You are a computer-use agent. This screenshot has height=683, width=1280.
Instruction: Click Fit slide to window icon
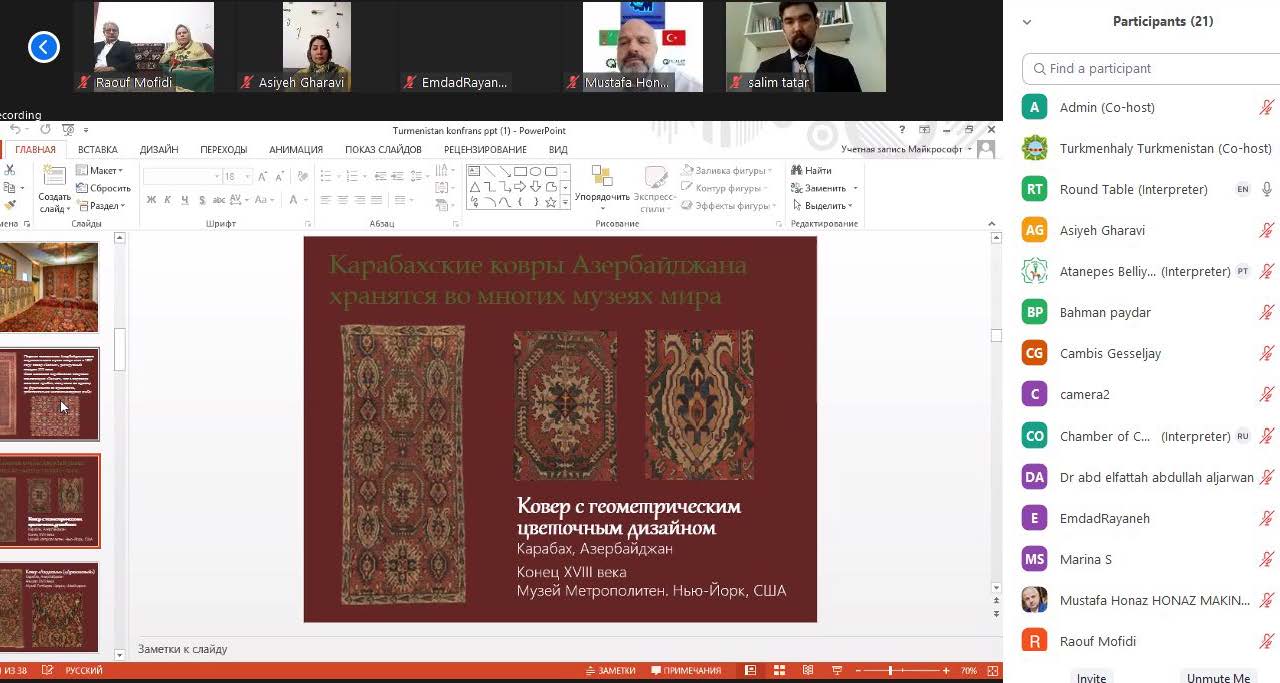[x=992, y=670]
